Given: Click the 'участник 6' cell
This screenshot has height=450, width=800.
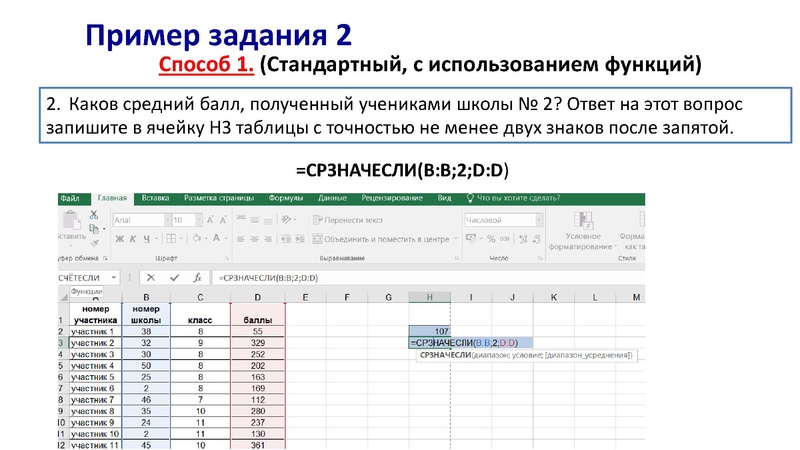Looking at the screenshot, I should click(x=95, y=388).
